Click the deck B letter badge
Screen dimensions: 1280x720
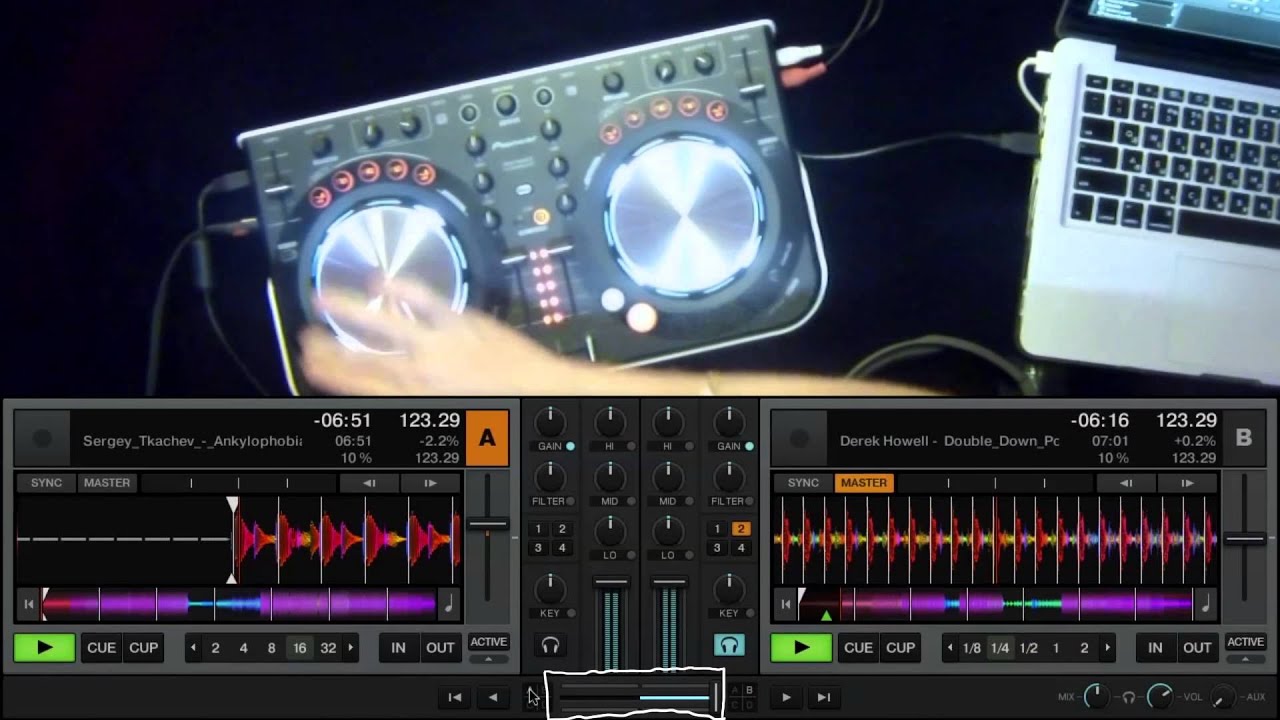tap(1244, 438)
